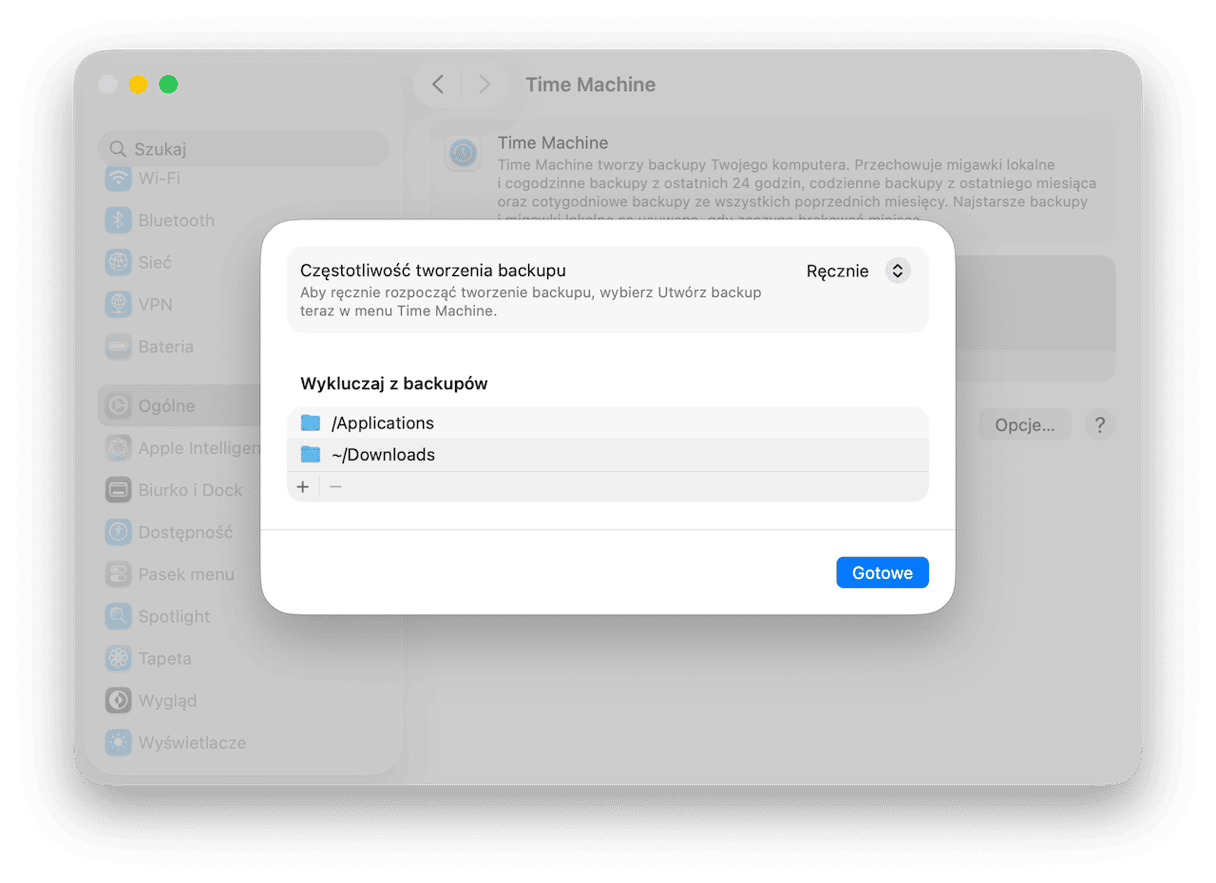1216x883 pixels.
Task: Open Biurko i Dock settings label
Action: [190, 490]
